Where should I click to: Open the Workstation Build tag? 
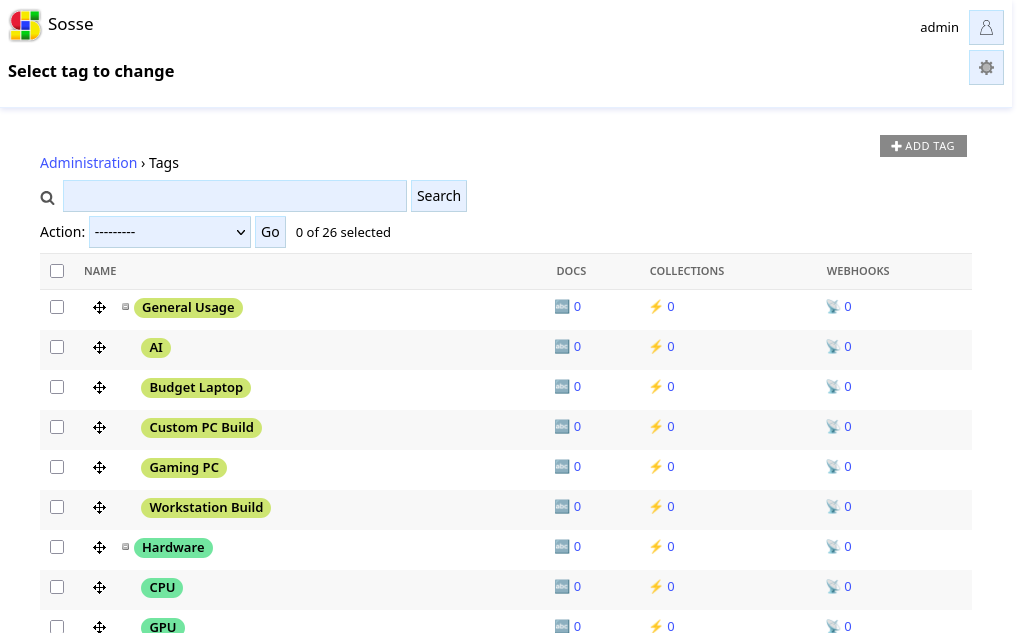(206, 508)
